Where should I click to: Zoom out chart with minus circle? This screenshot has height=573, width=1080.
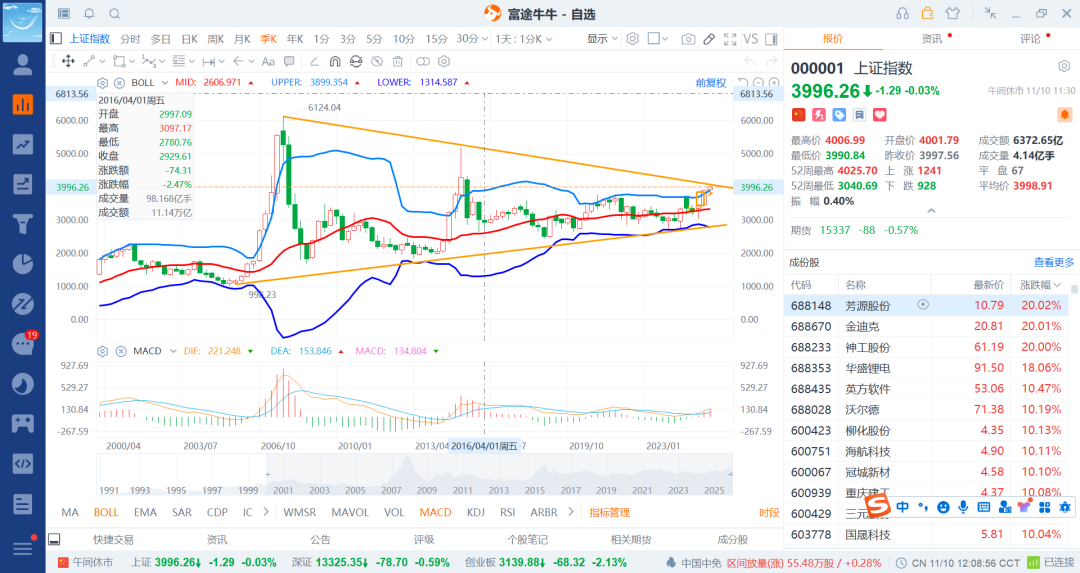[758, 83]
